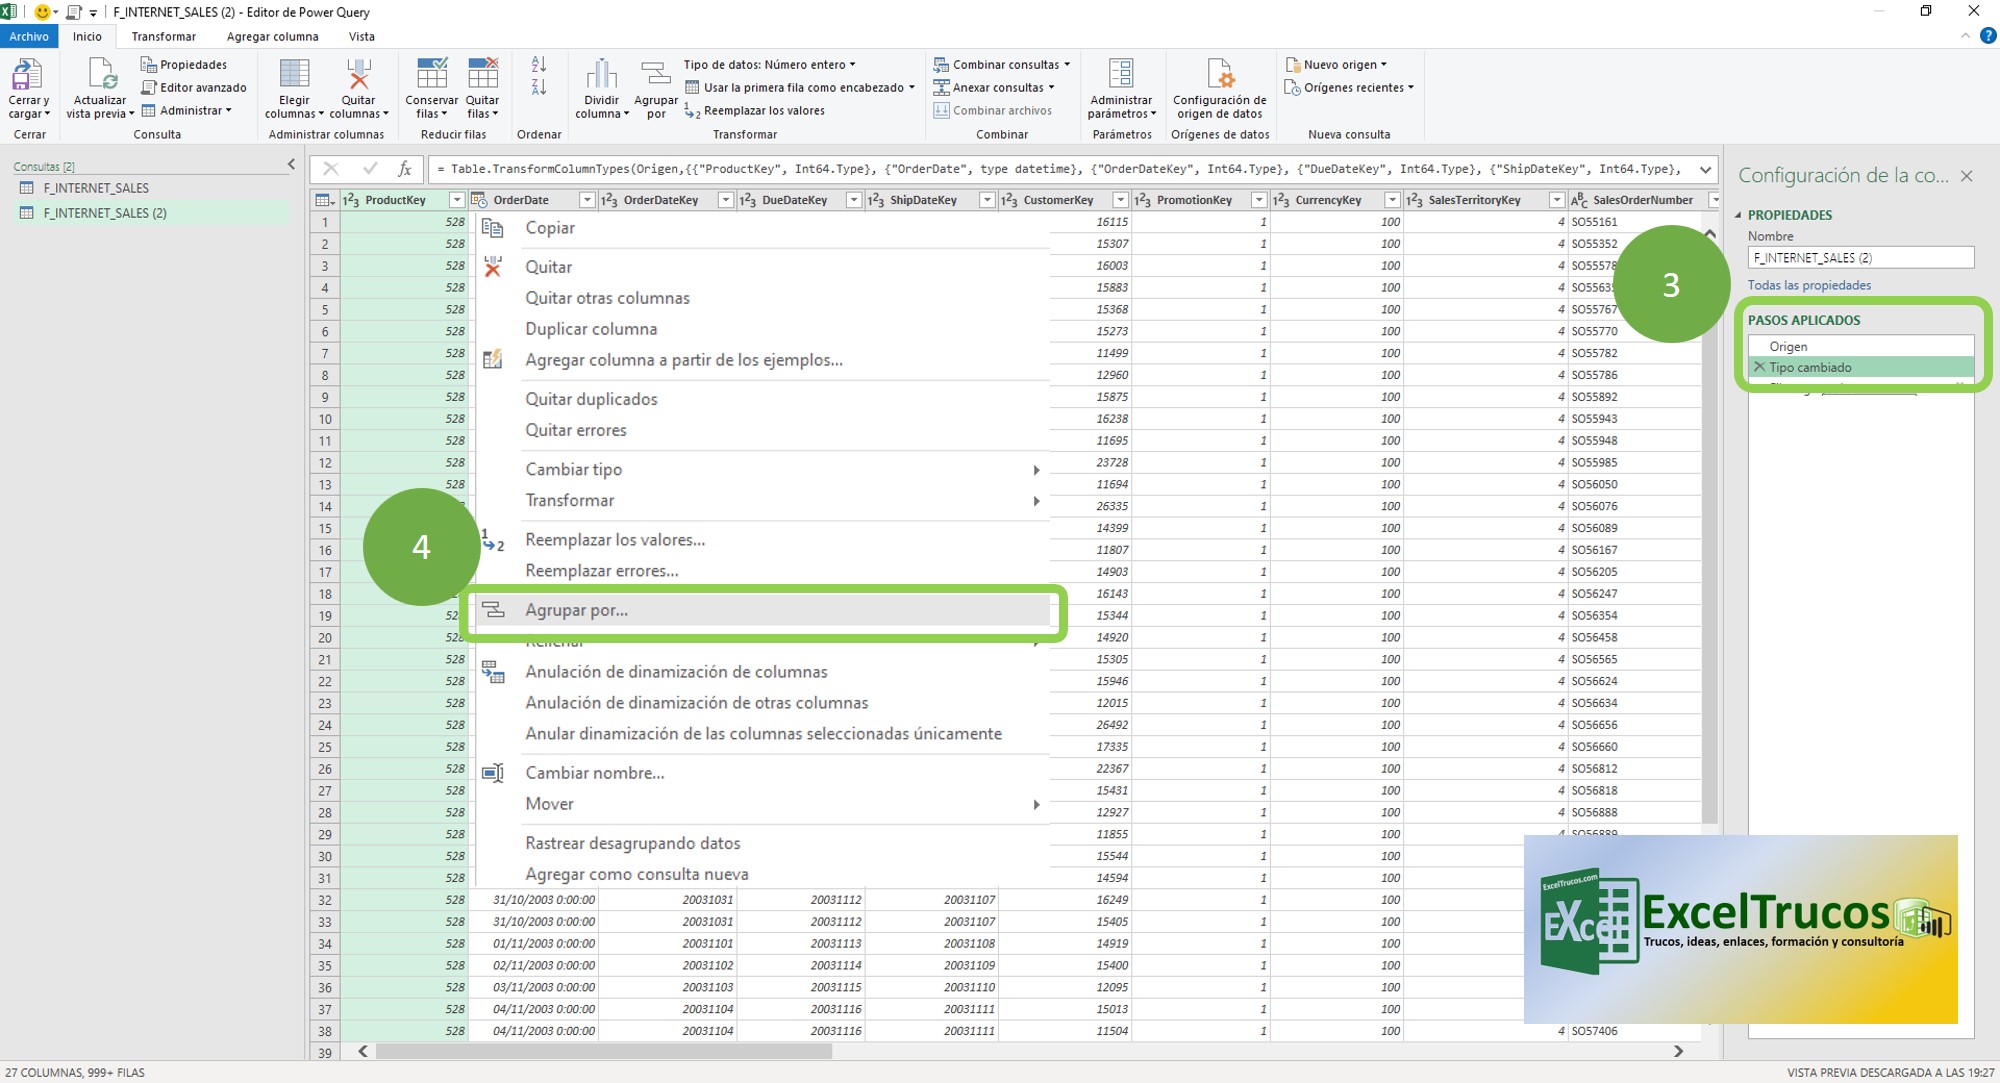Open the Tipo de datos dropdown
This screenshot has width=2000, height=1083.
point(769,65)
